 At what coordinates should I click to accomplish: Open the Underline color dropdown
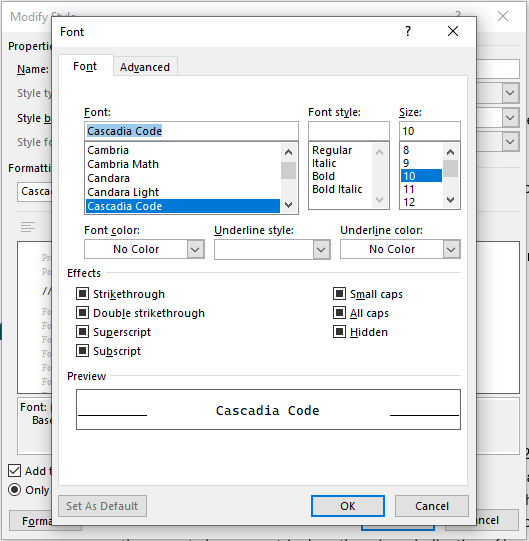451,249
